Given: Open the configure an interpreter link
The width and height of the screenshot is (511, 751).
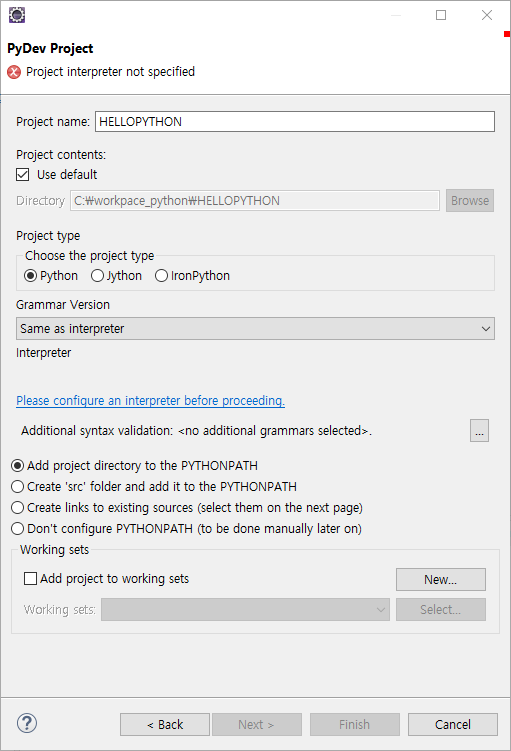Looking at the screenshot, I should (150, 400).
